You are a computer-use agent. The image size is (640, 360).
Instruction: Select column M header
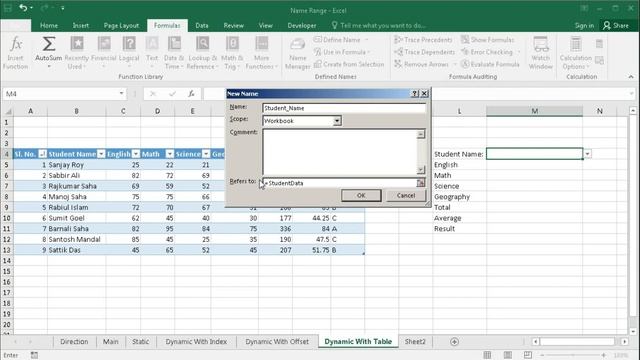pos(534,111)
